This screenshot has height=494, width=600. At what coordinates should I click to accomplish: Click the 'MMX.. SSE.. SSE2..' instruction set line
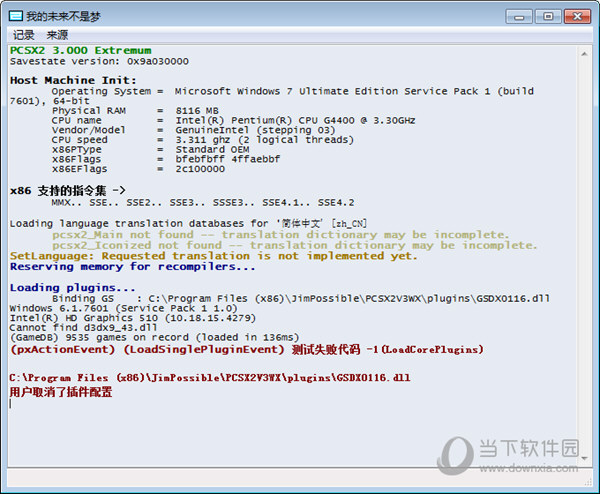tap(203, 203)
